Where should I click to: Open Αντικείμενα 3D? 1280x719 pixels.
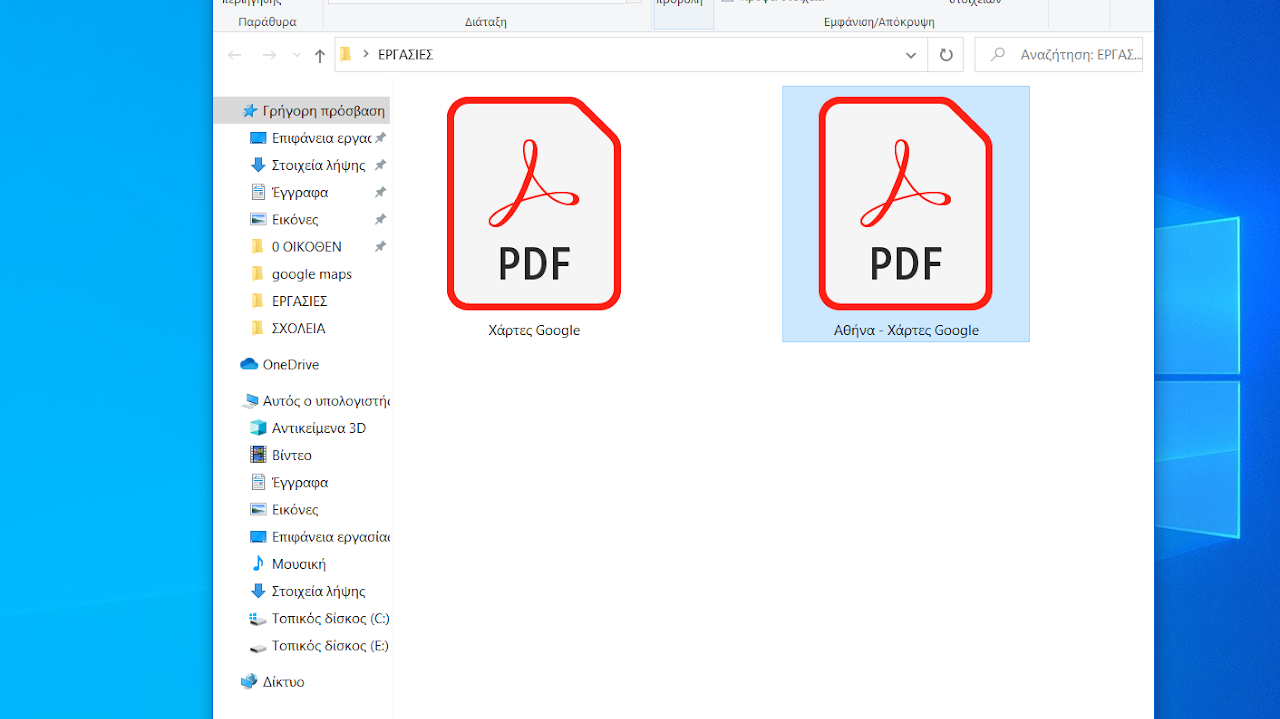(309, 428)
